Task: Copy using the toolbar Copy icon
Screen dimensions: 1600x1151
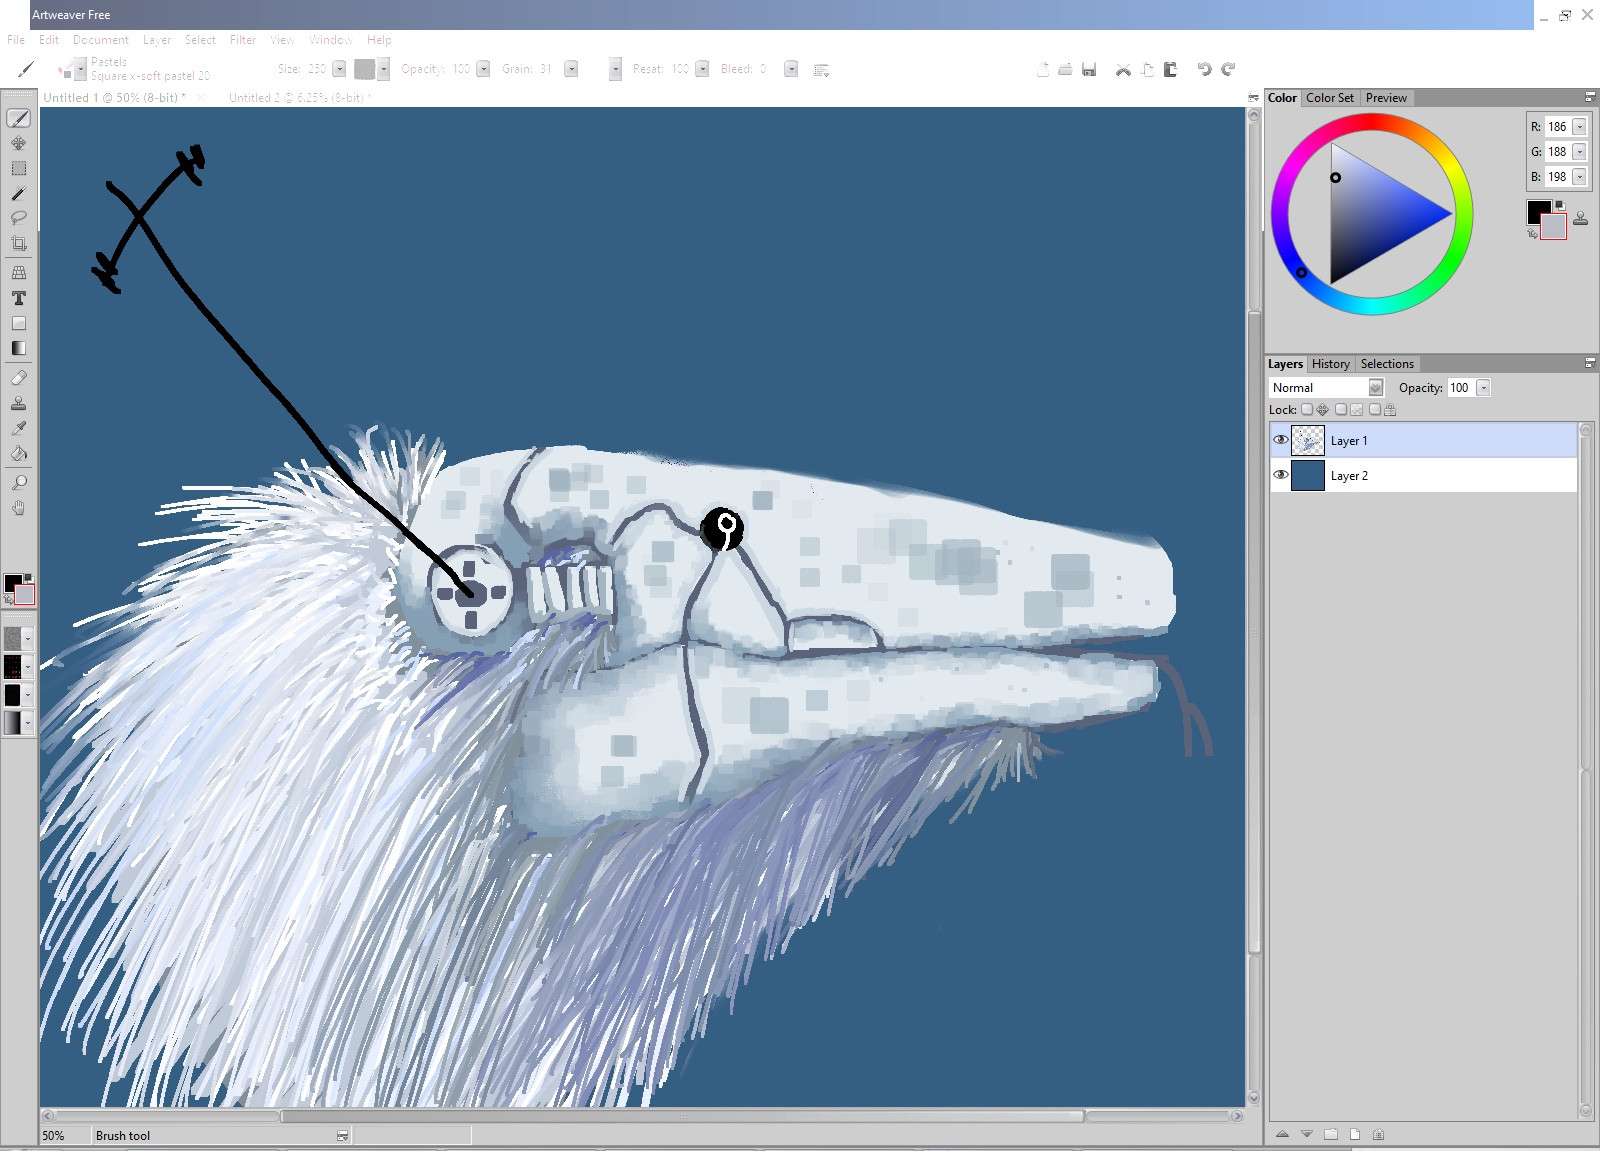Action: tap(1147, 69)
